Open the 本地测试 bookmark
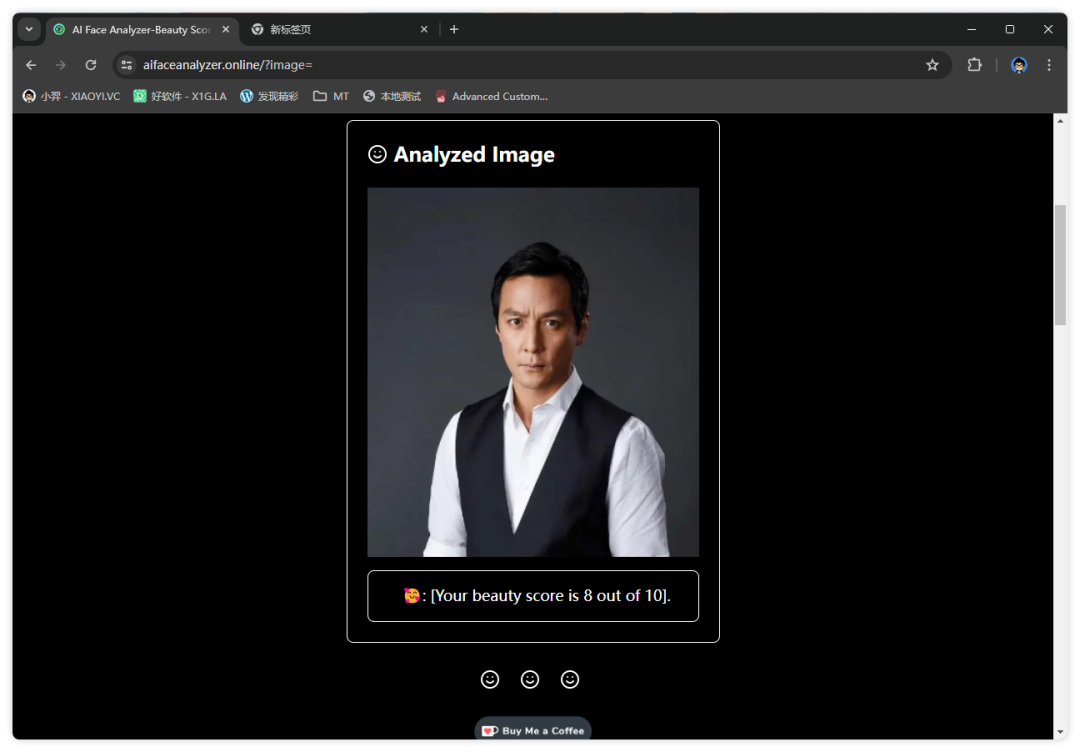The image size is (1080, 752). coord(392,96)
